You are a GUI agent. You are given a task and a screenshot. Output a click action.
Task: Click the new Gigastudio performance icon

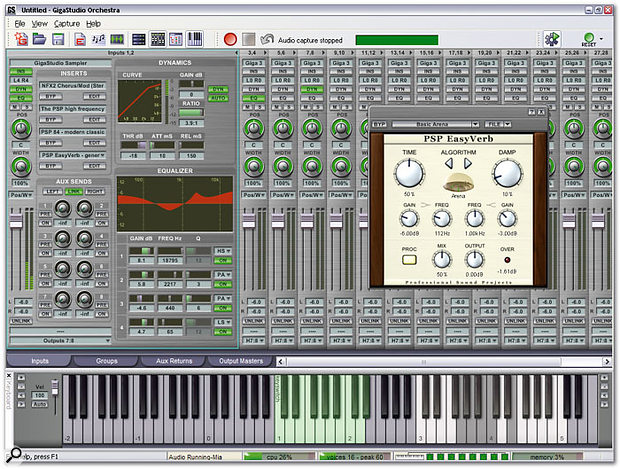click(x=21, y=39)
